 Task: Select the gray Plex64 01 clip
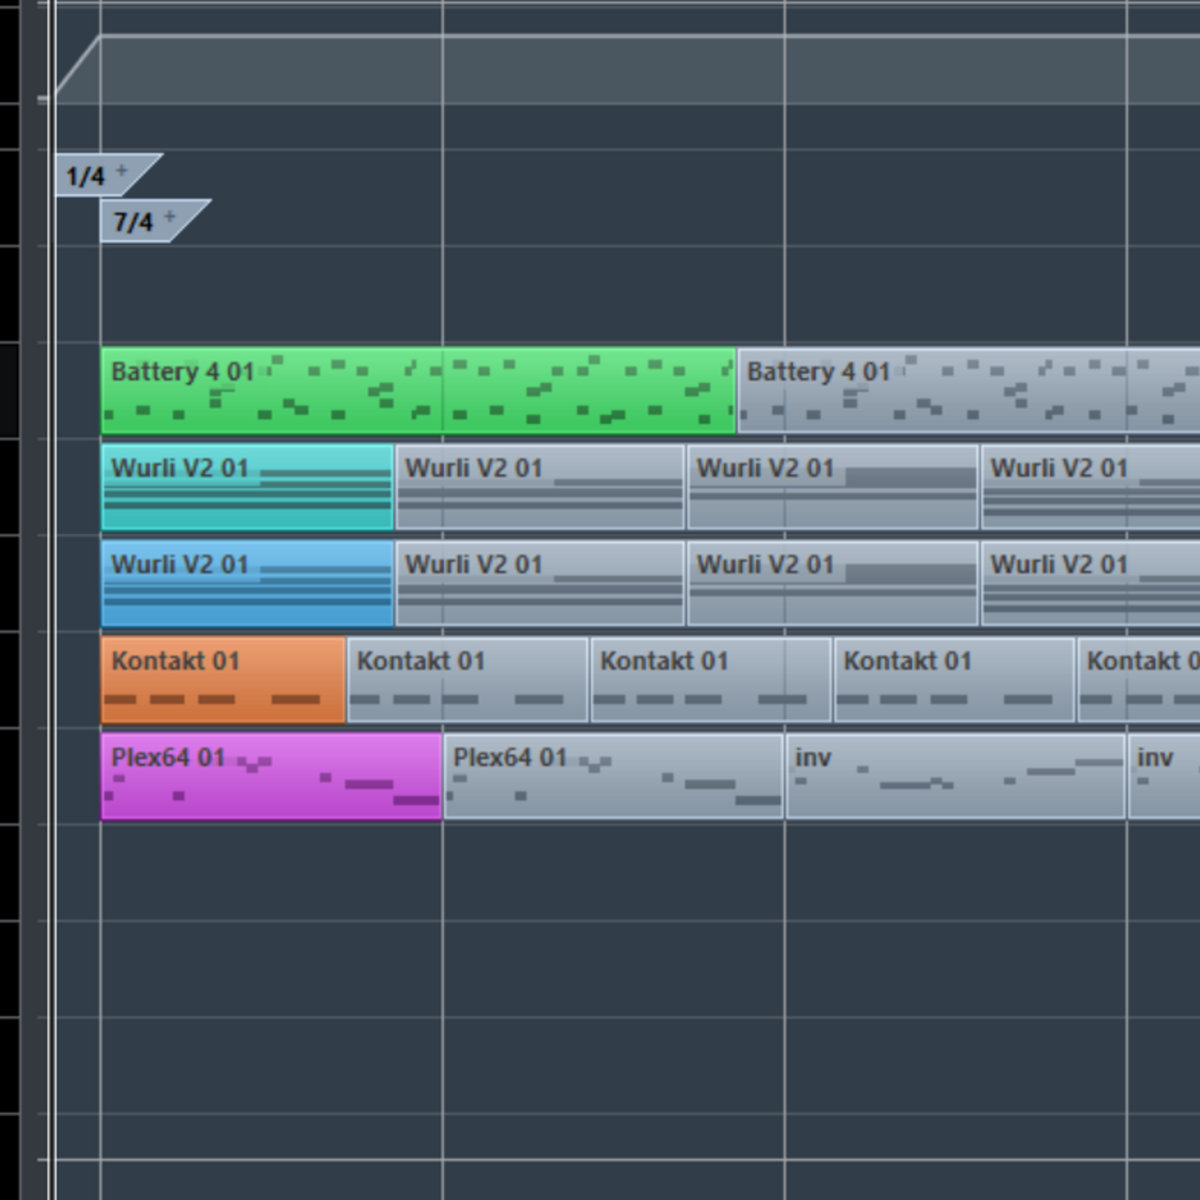click(613, 777)
